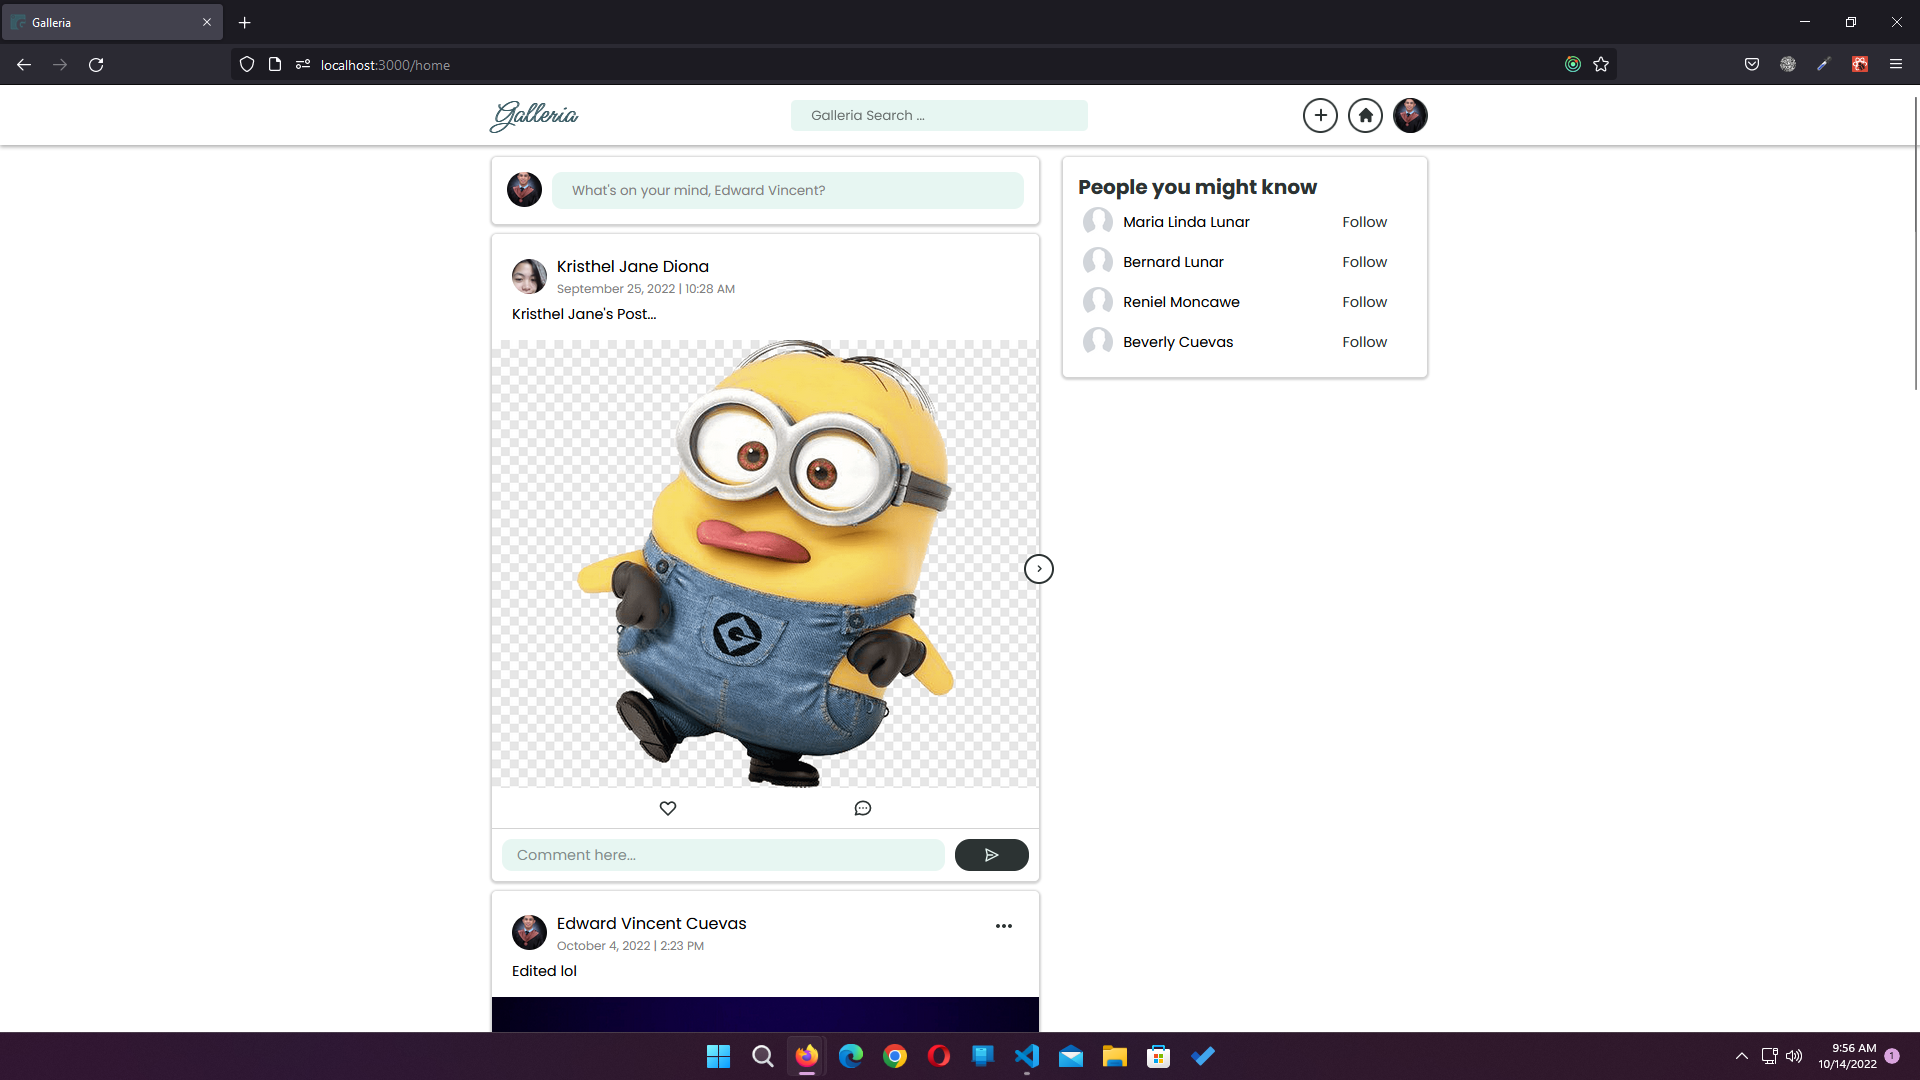The image size is (1920, 1080).
Task: Follow Maria Linda Lunar
Action: (x=1364, y=222)
